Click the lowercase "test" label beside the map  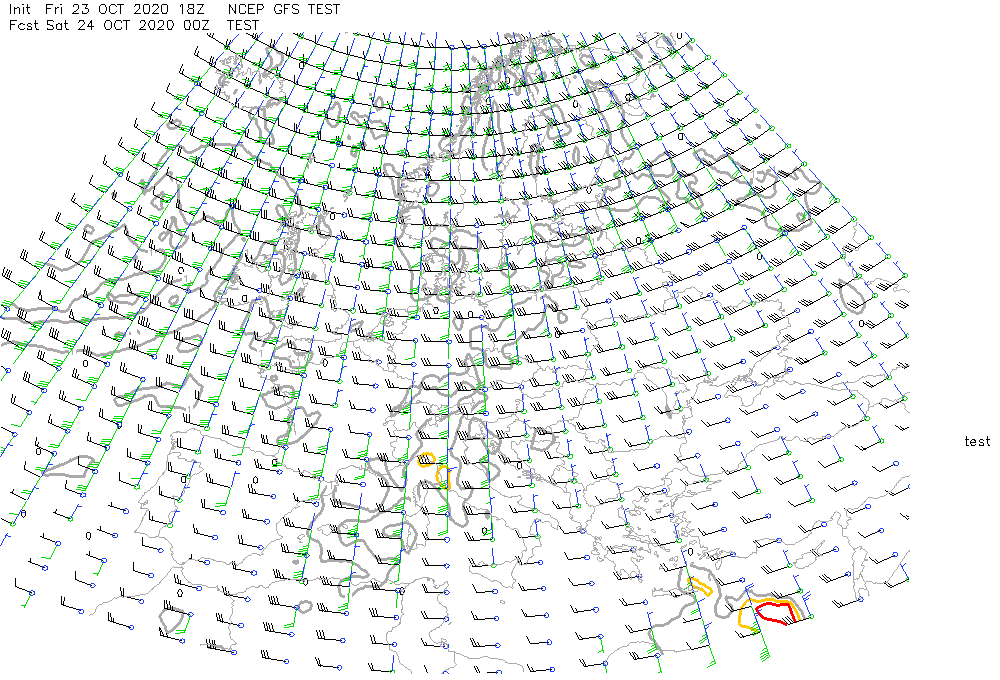click(977, 441)
